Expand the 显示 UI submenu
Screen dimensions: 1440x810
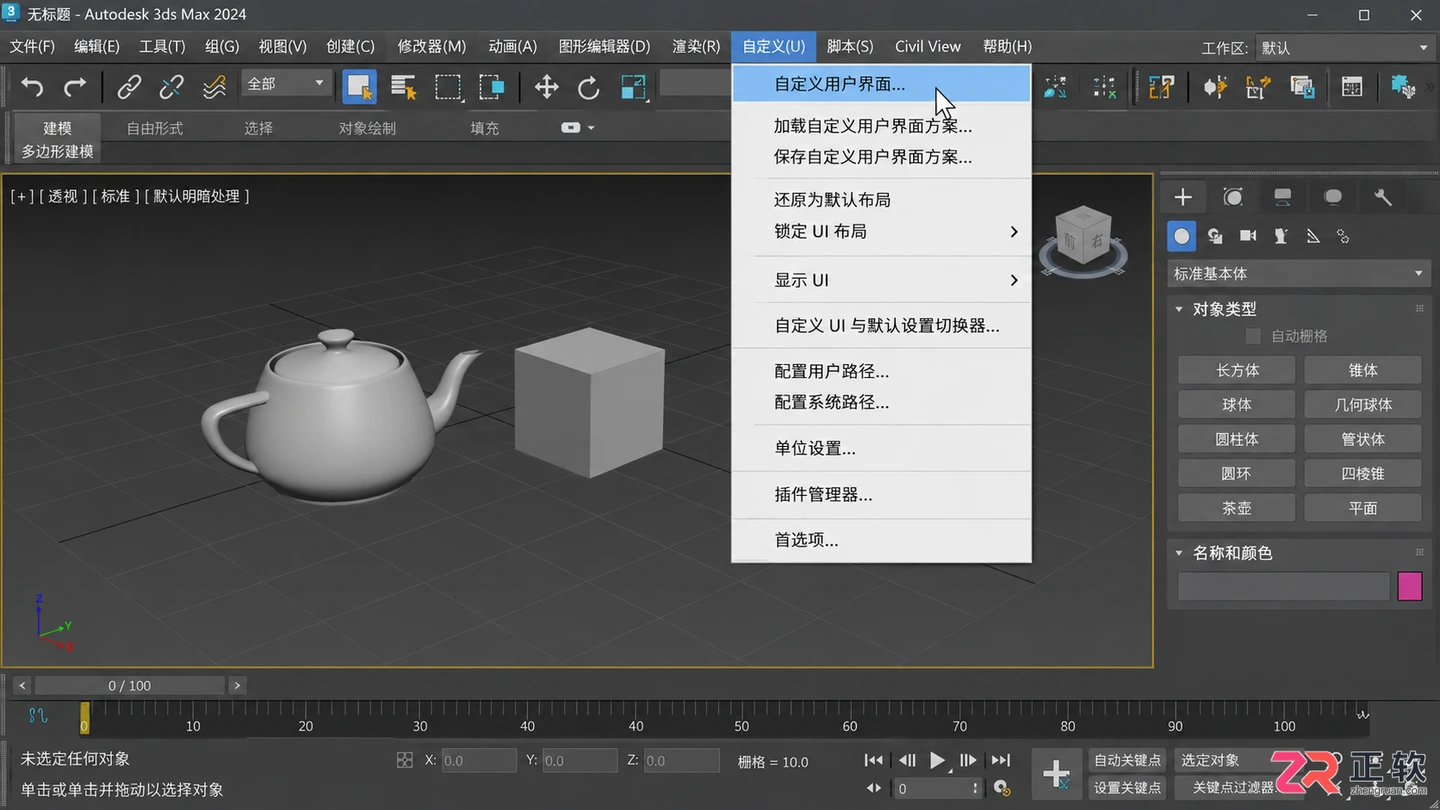click(881, 280)
